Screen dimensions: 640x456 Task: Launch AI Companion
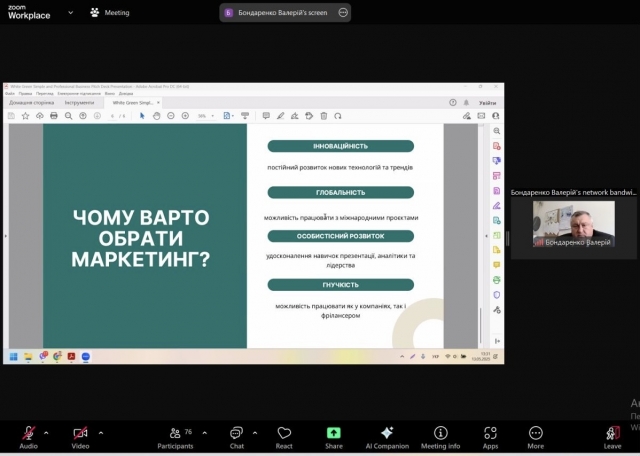pyautogui.click(x=387, y=435)
